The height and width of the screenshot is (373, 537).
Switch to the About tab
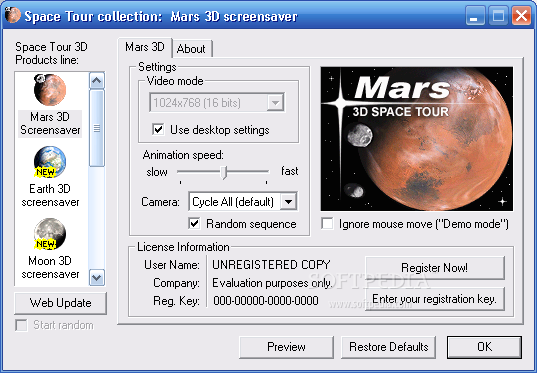click(191, 49)
